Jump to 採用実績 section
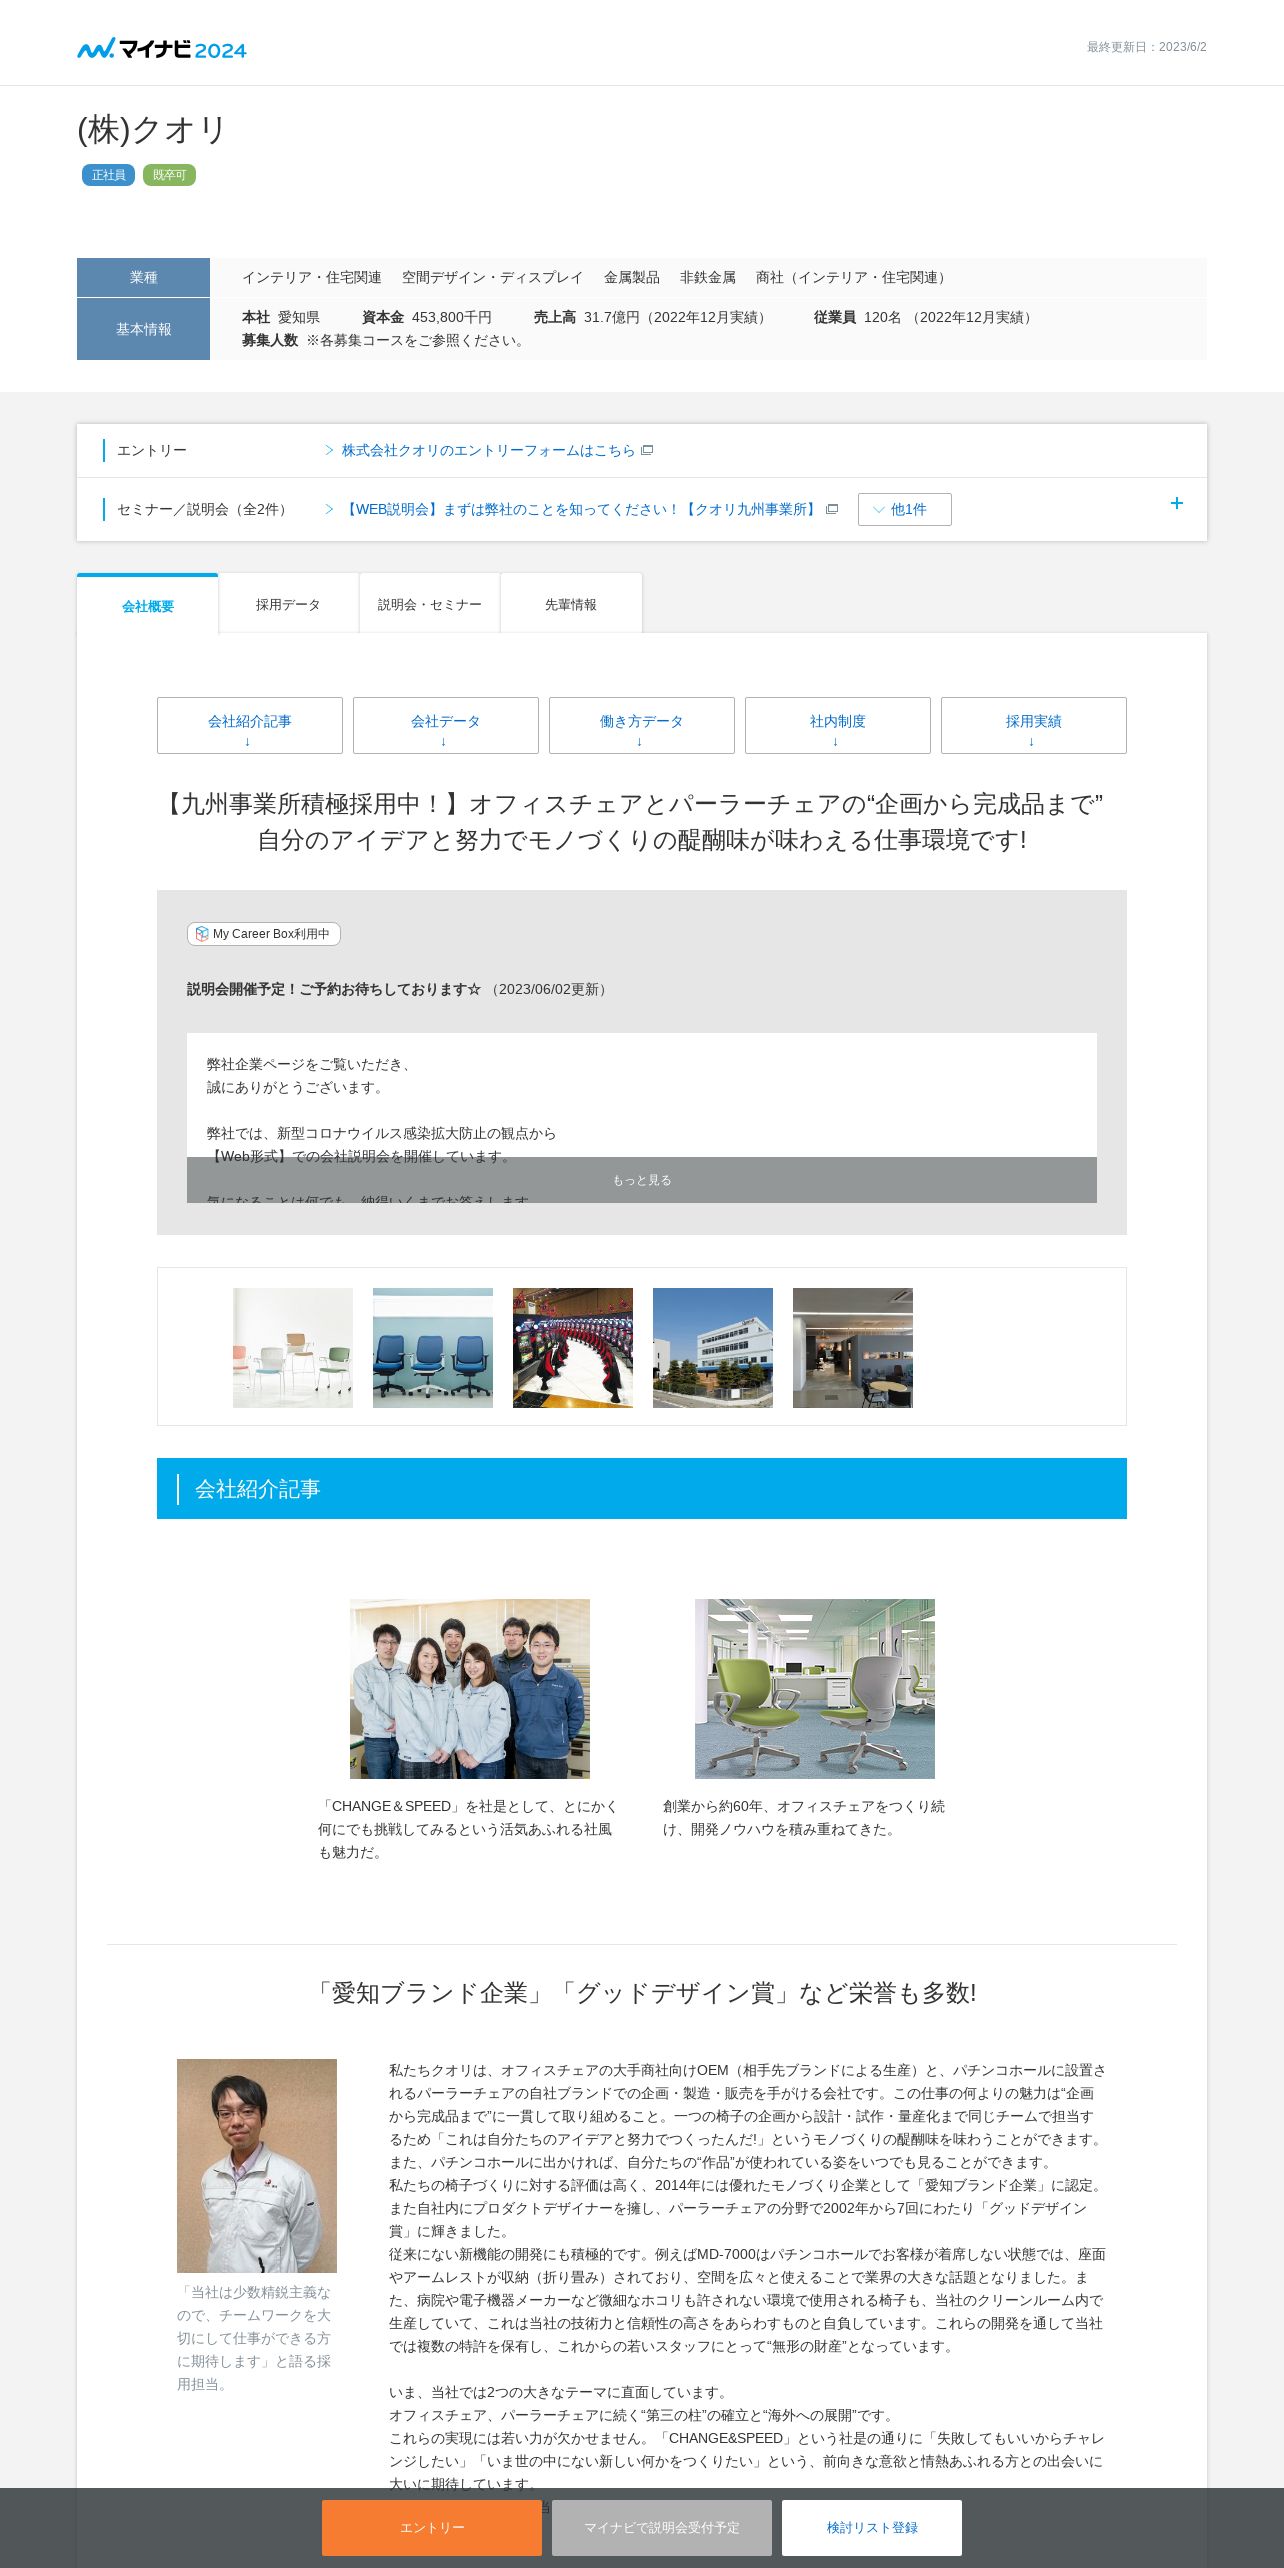The height and width of the screenshot is (2568, 1284). (x=1033, y=725)
